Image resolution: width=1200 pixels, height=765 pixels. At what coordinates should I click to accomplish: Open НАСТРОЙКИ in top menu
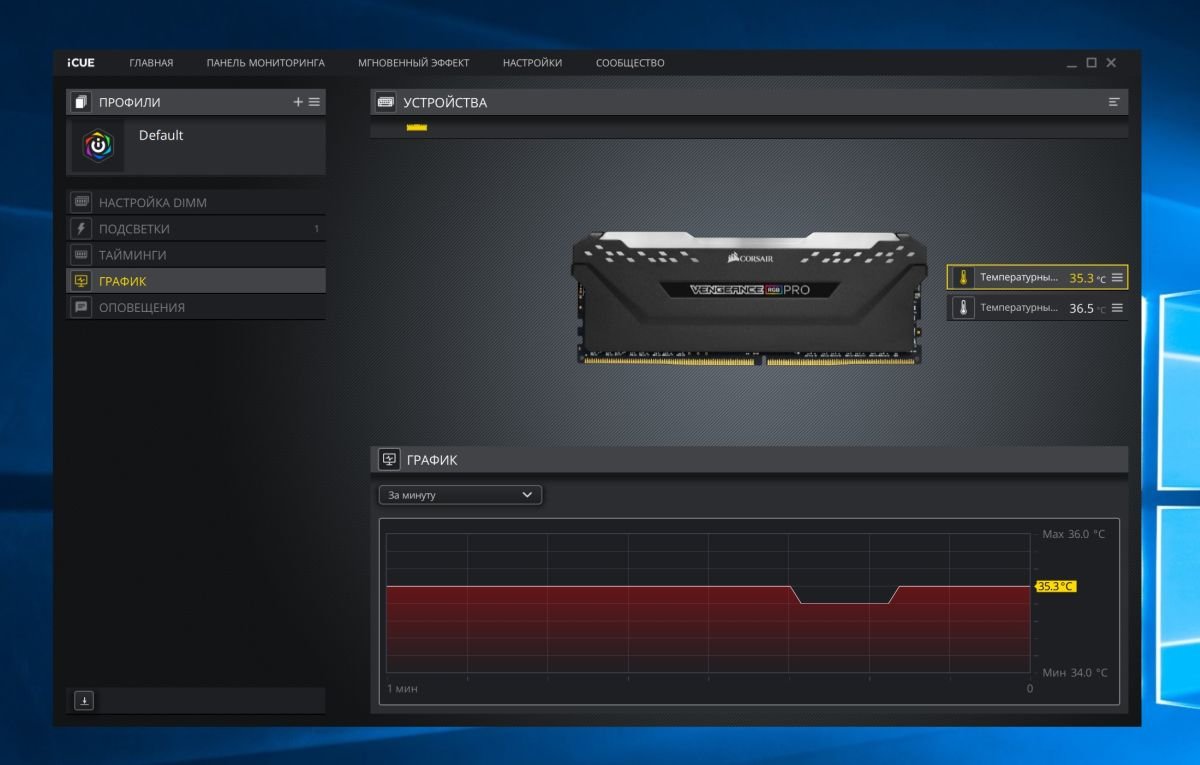point(532,63)
